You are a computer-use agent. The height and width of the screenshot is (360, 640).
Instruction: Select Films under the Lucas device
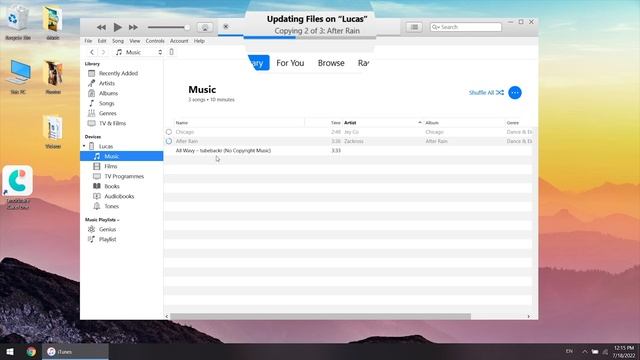[x=111, y=167]
